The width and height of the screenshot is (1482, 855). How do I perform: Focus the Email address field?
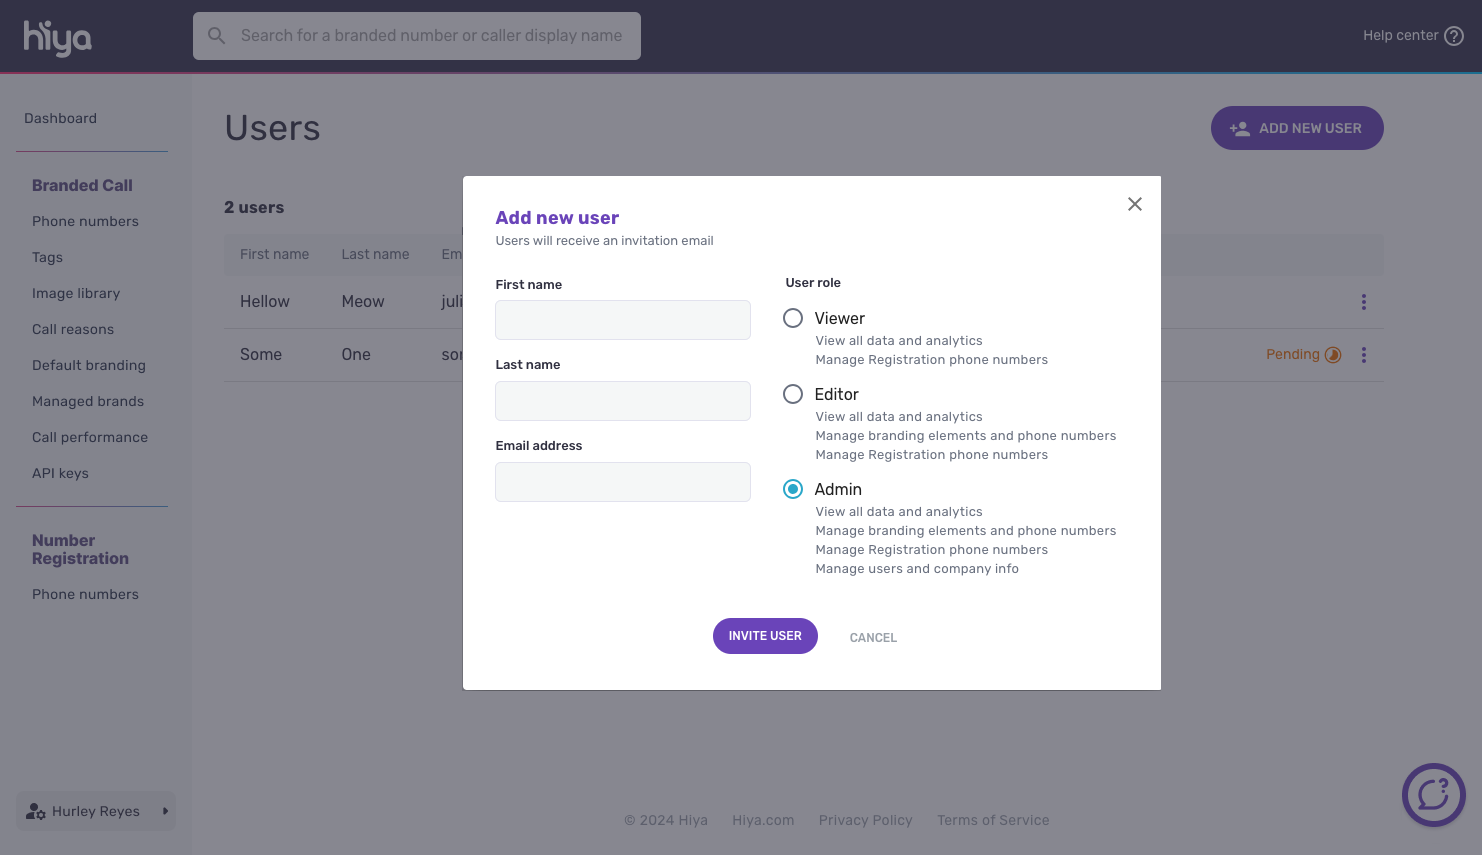coord(622,482)
